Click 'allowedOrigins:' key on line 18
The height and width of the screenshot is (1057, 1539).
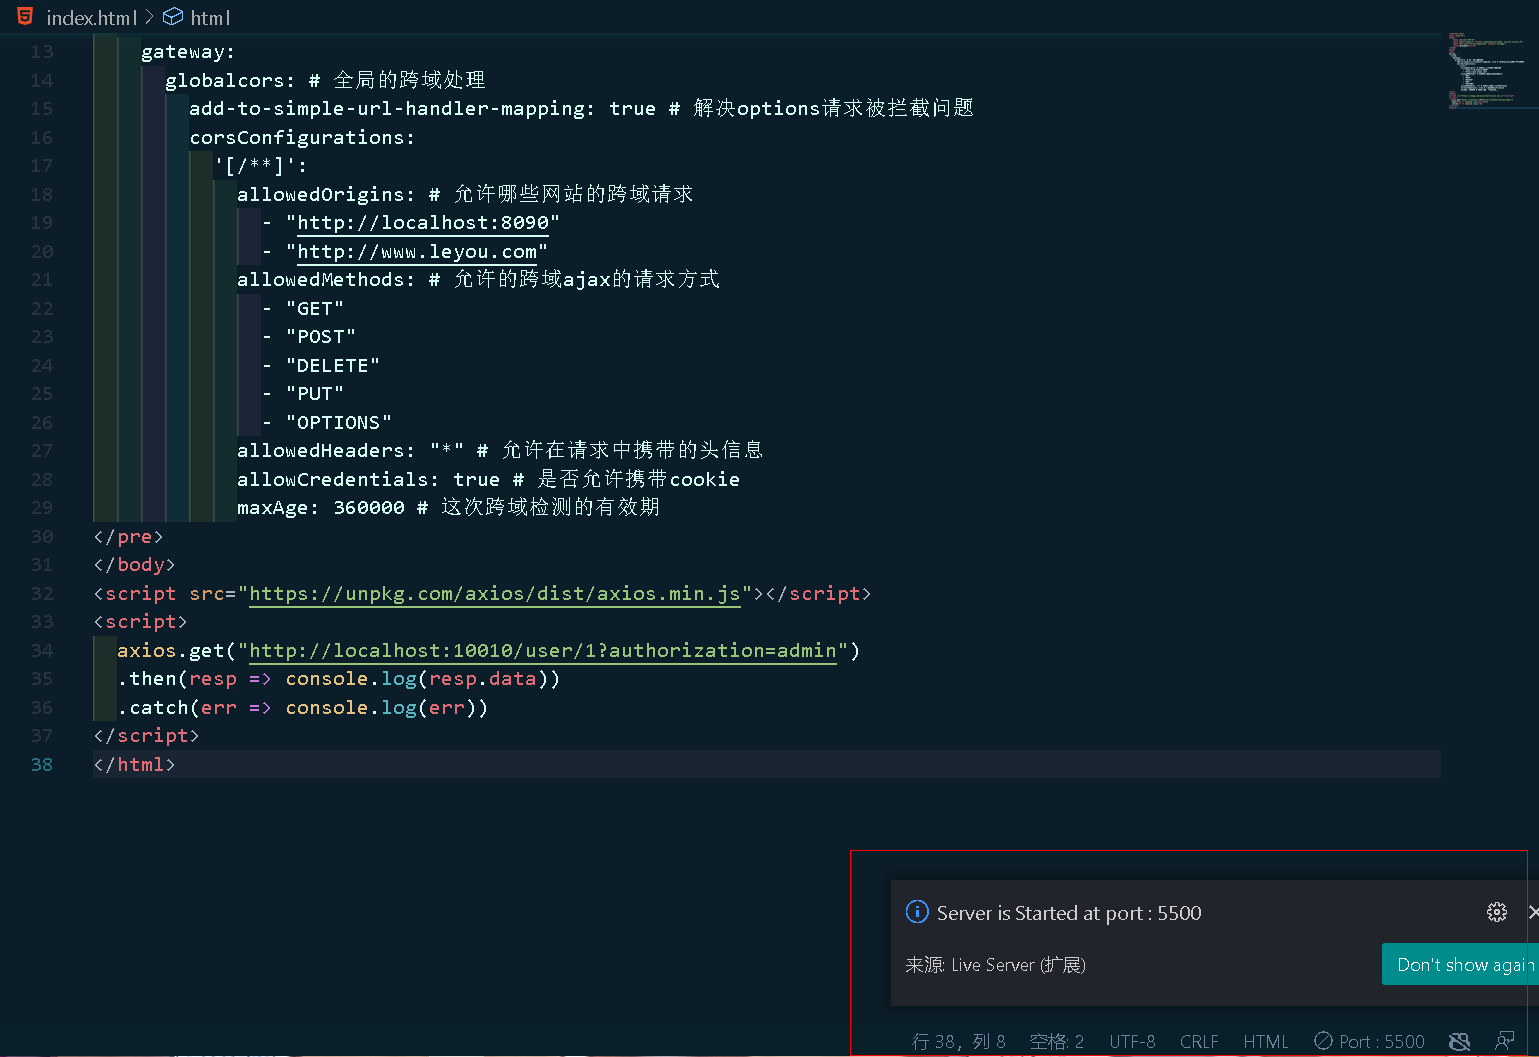tap(326, 194)
